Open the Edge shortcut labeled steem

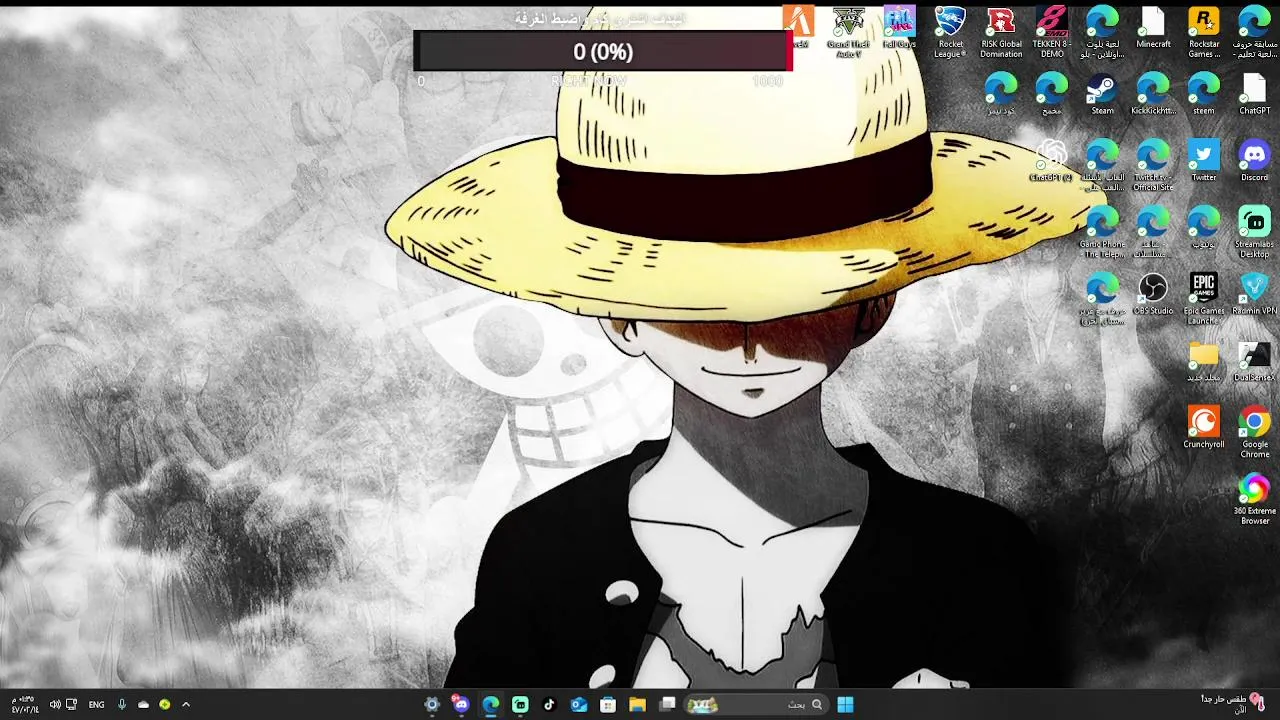1204,94
